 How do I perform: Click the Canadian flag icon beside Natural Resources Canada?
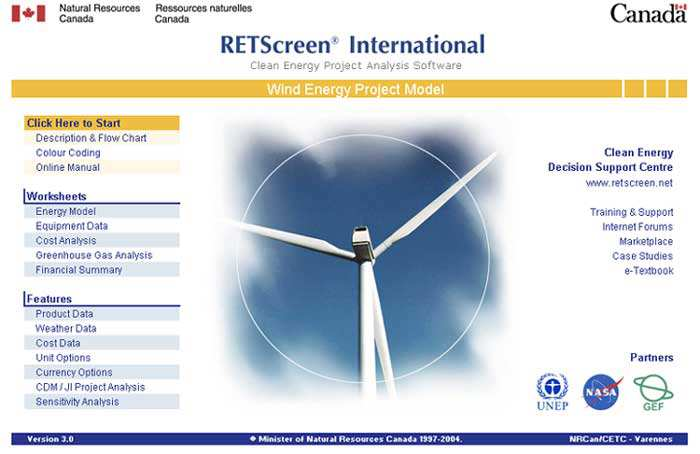click(x=29, y=13)
